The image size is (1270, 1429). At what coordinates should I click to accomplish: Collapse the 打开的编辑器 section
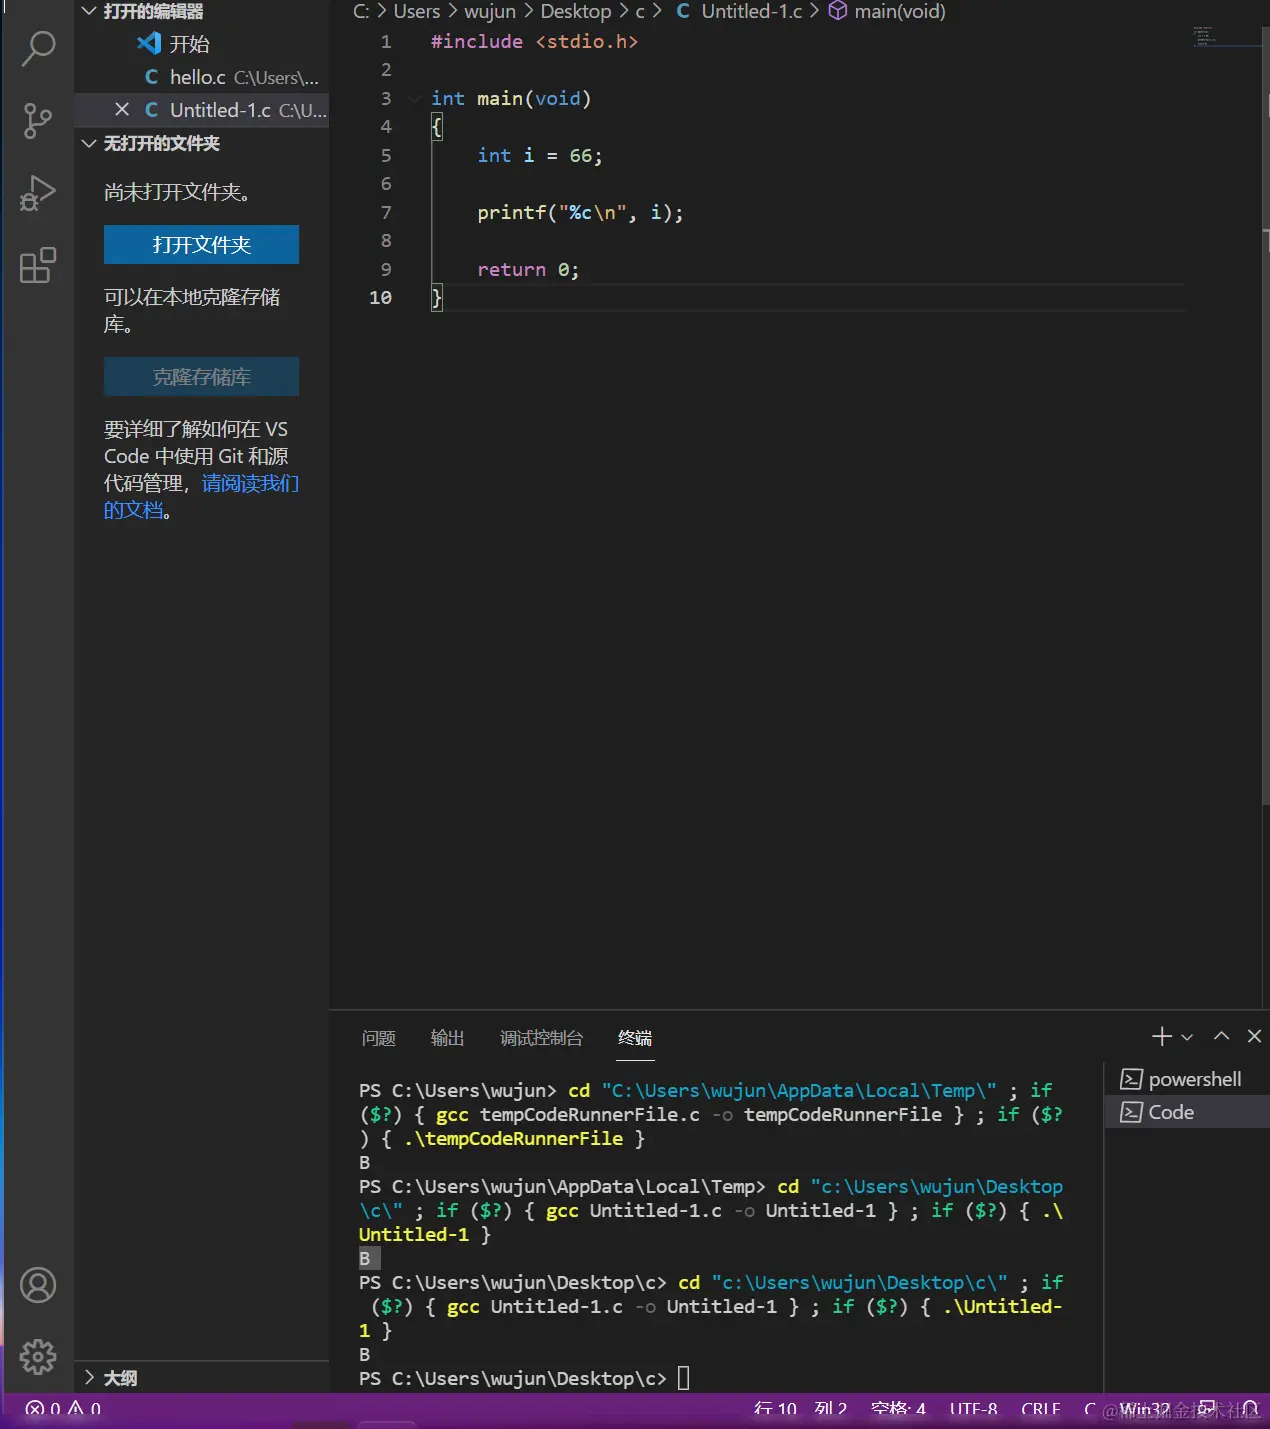tap(89, 11)
